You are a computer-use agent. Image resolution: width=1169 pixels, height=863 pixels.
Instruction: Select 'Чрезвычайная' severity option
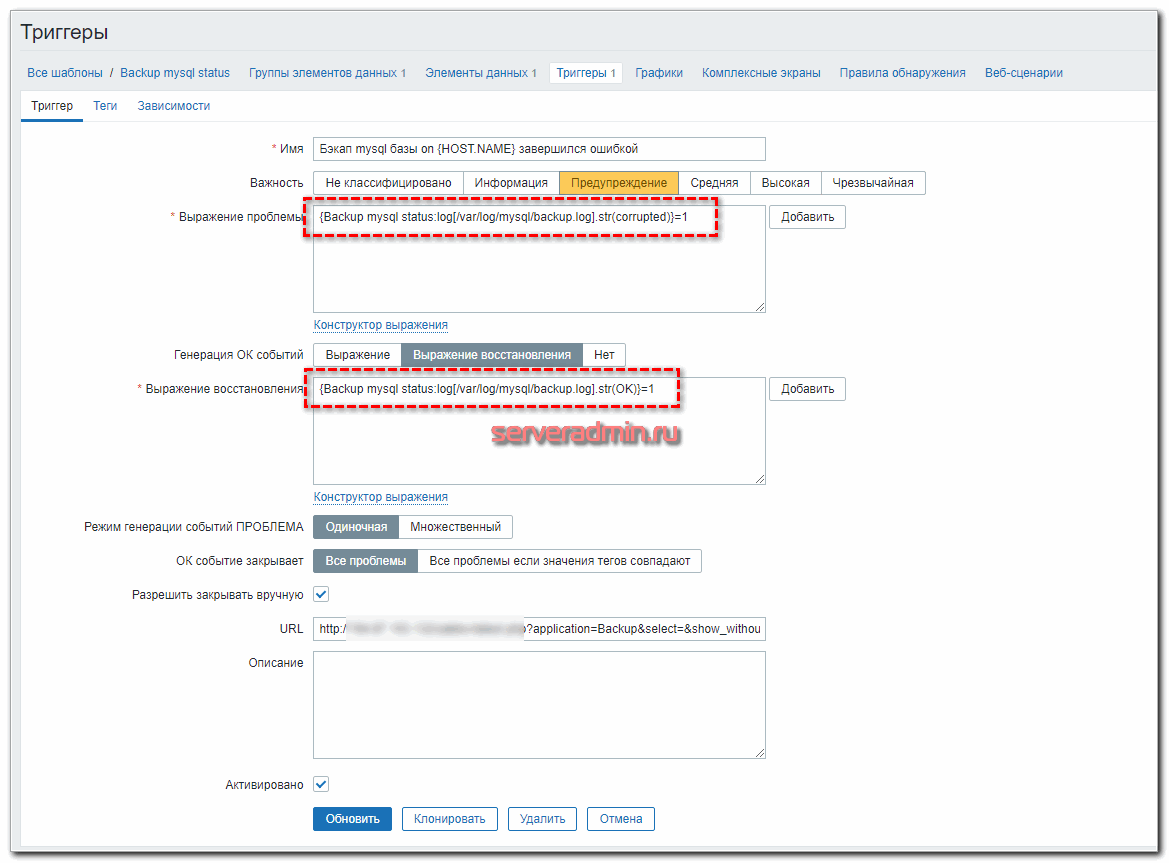tap(873, 183)
